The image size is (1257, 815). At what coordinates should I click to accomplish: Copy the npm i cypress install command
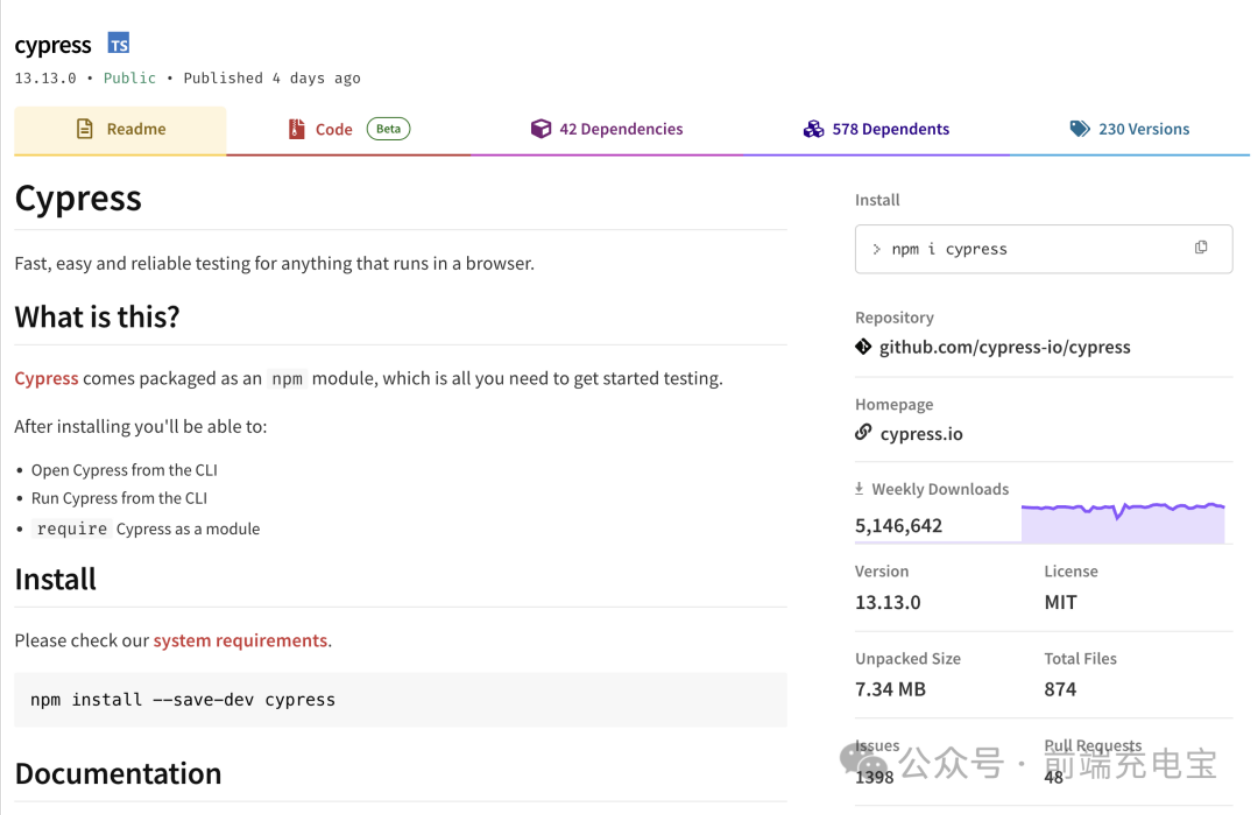1201,248
